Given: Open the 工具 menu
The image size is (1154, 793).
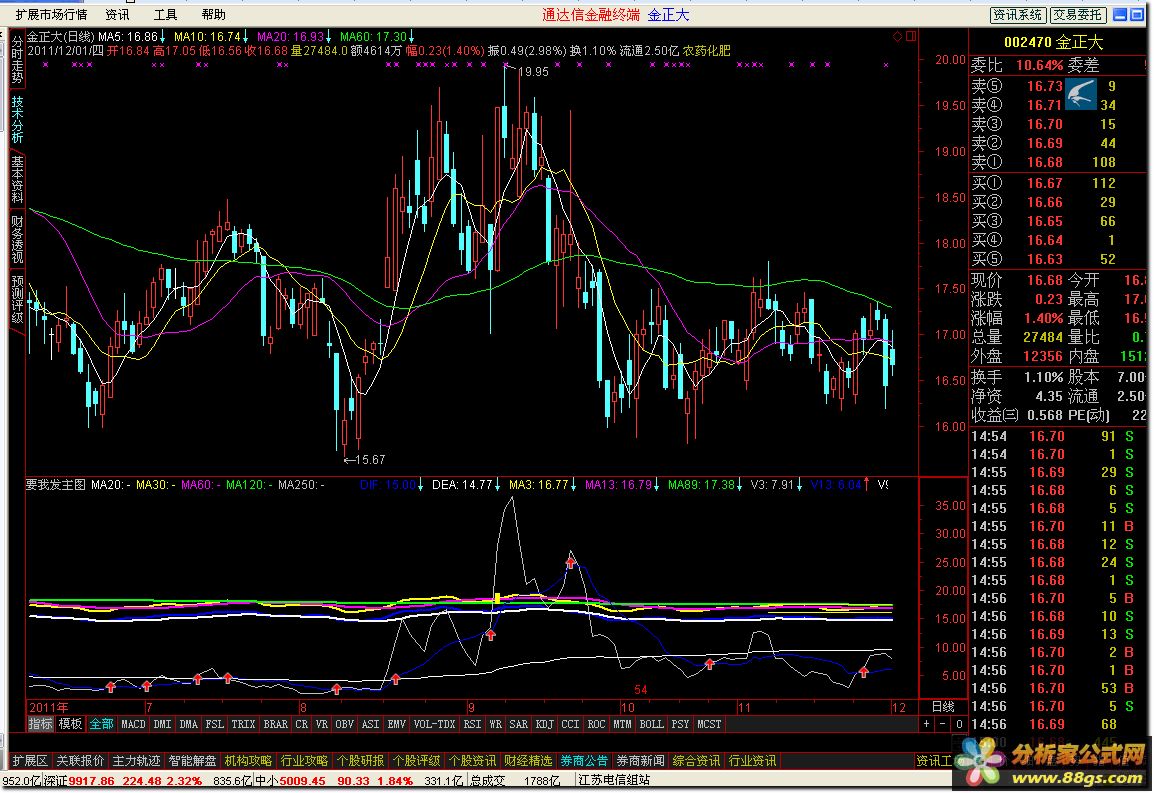Looking at the screenshot, I should point(165,15).
